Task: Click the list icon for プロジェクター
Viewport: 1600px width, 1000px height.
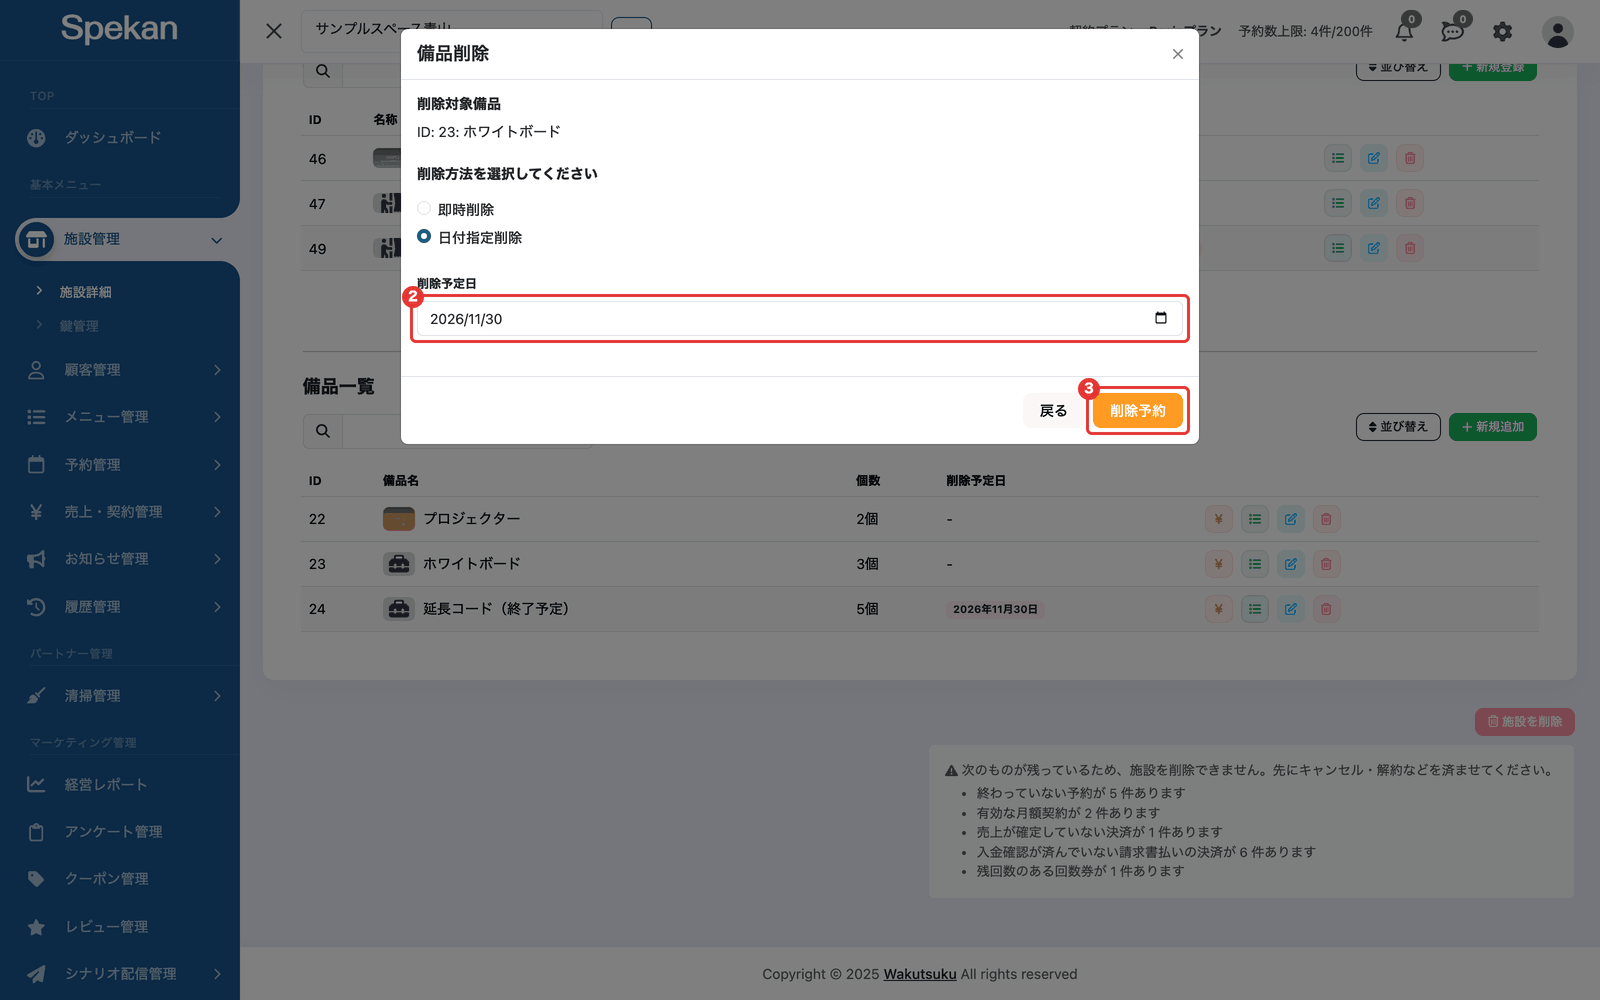Action: pyautogui.click(x=1255, y=519)
